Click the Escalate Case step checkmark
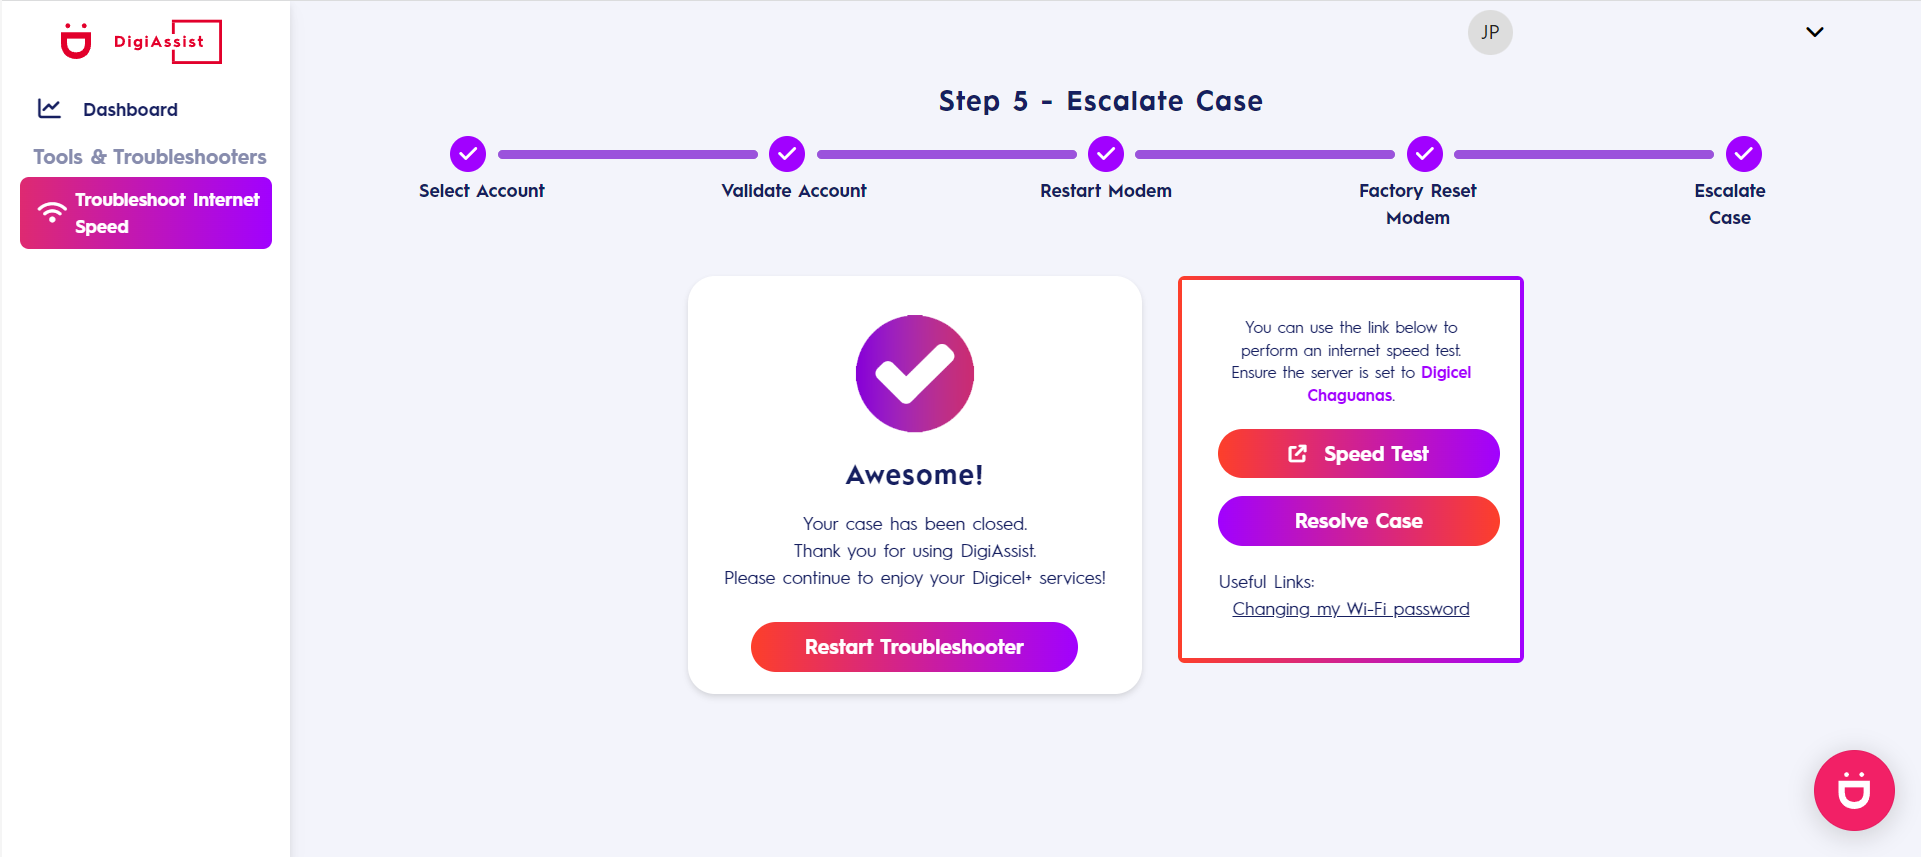This screenshot has height=857, width=1921. click(x=1743, y=154)
